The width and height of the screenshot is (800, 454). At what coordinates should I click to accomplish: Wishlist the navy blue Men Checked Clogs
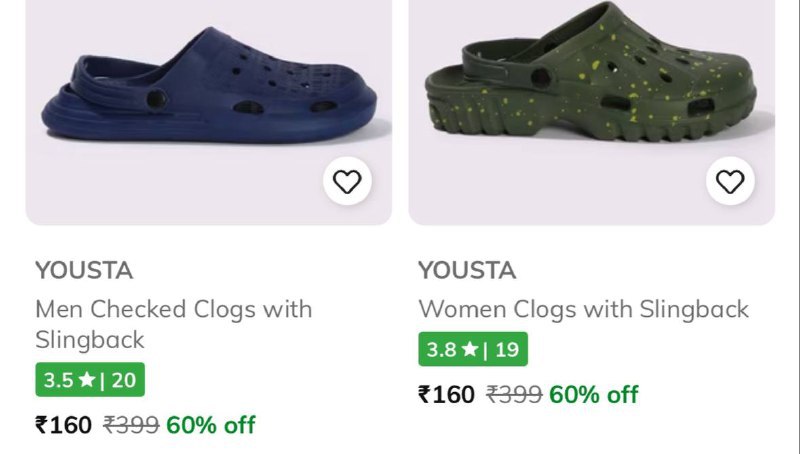347,181
